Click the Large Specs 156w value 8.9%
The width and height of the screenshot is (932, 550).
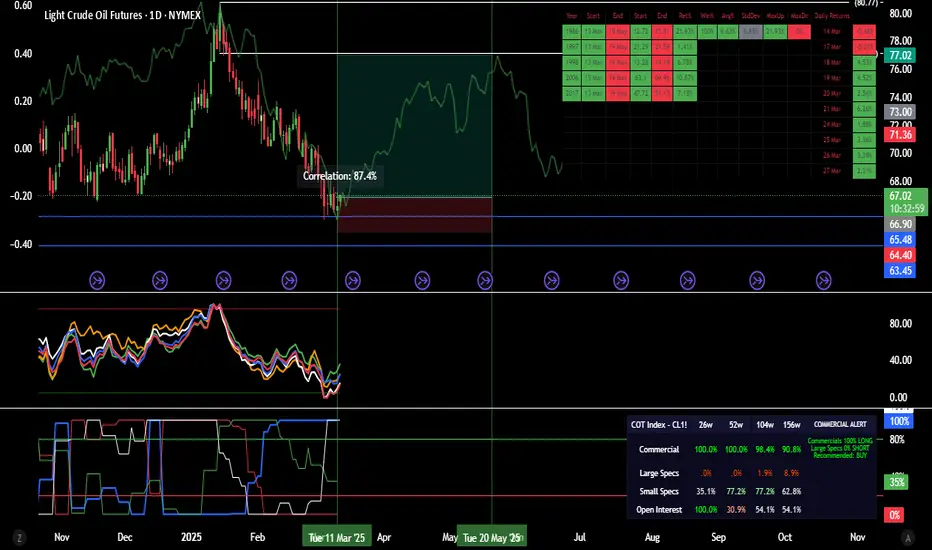coord(792,473)
